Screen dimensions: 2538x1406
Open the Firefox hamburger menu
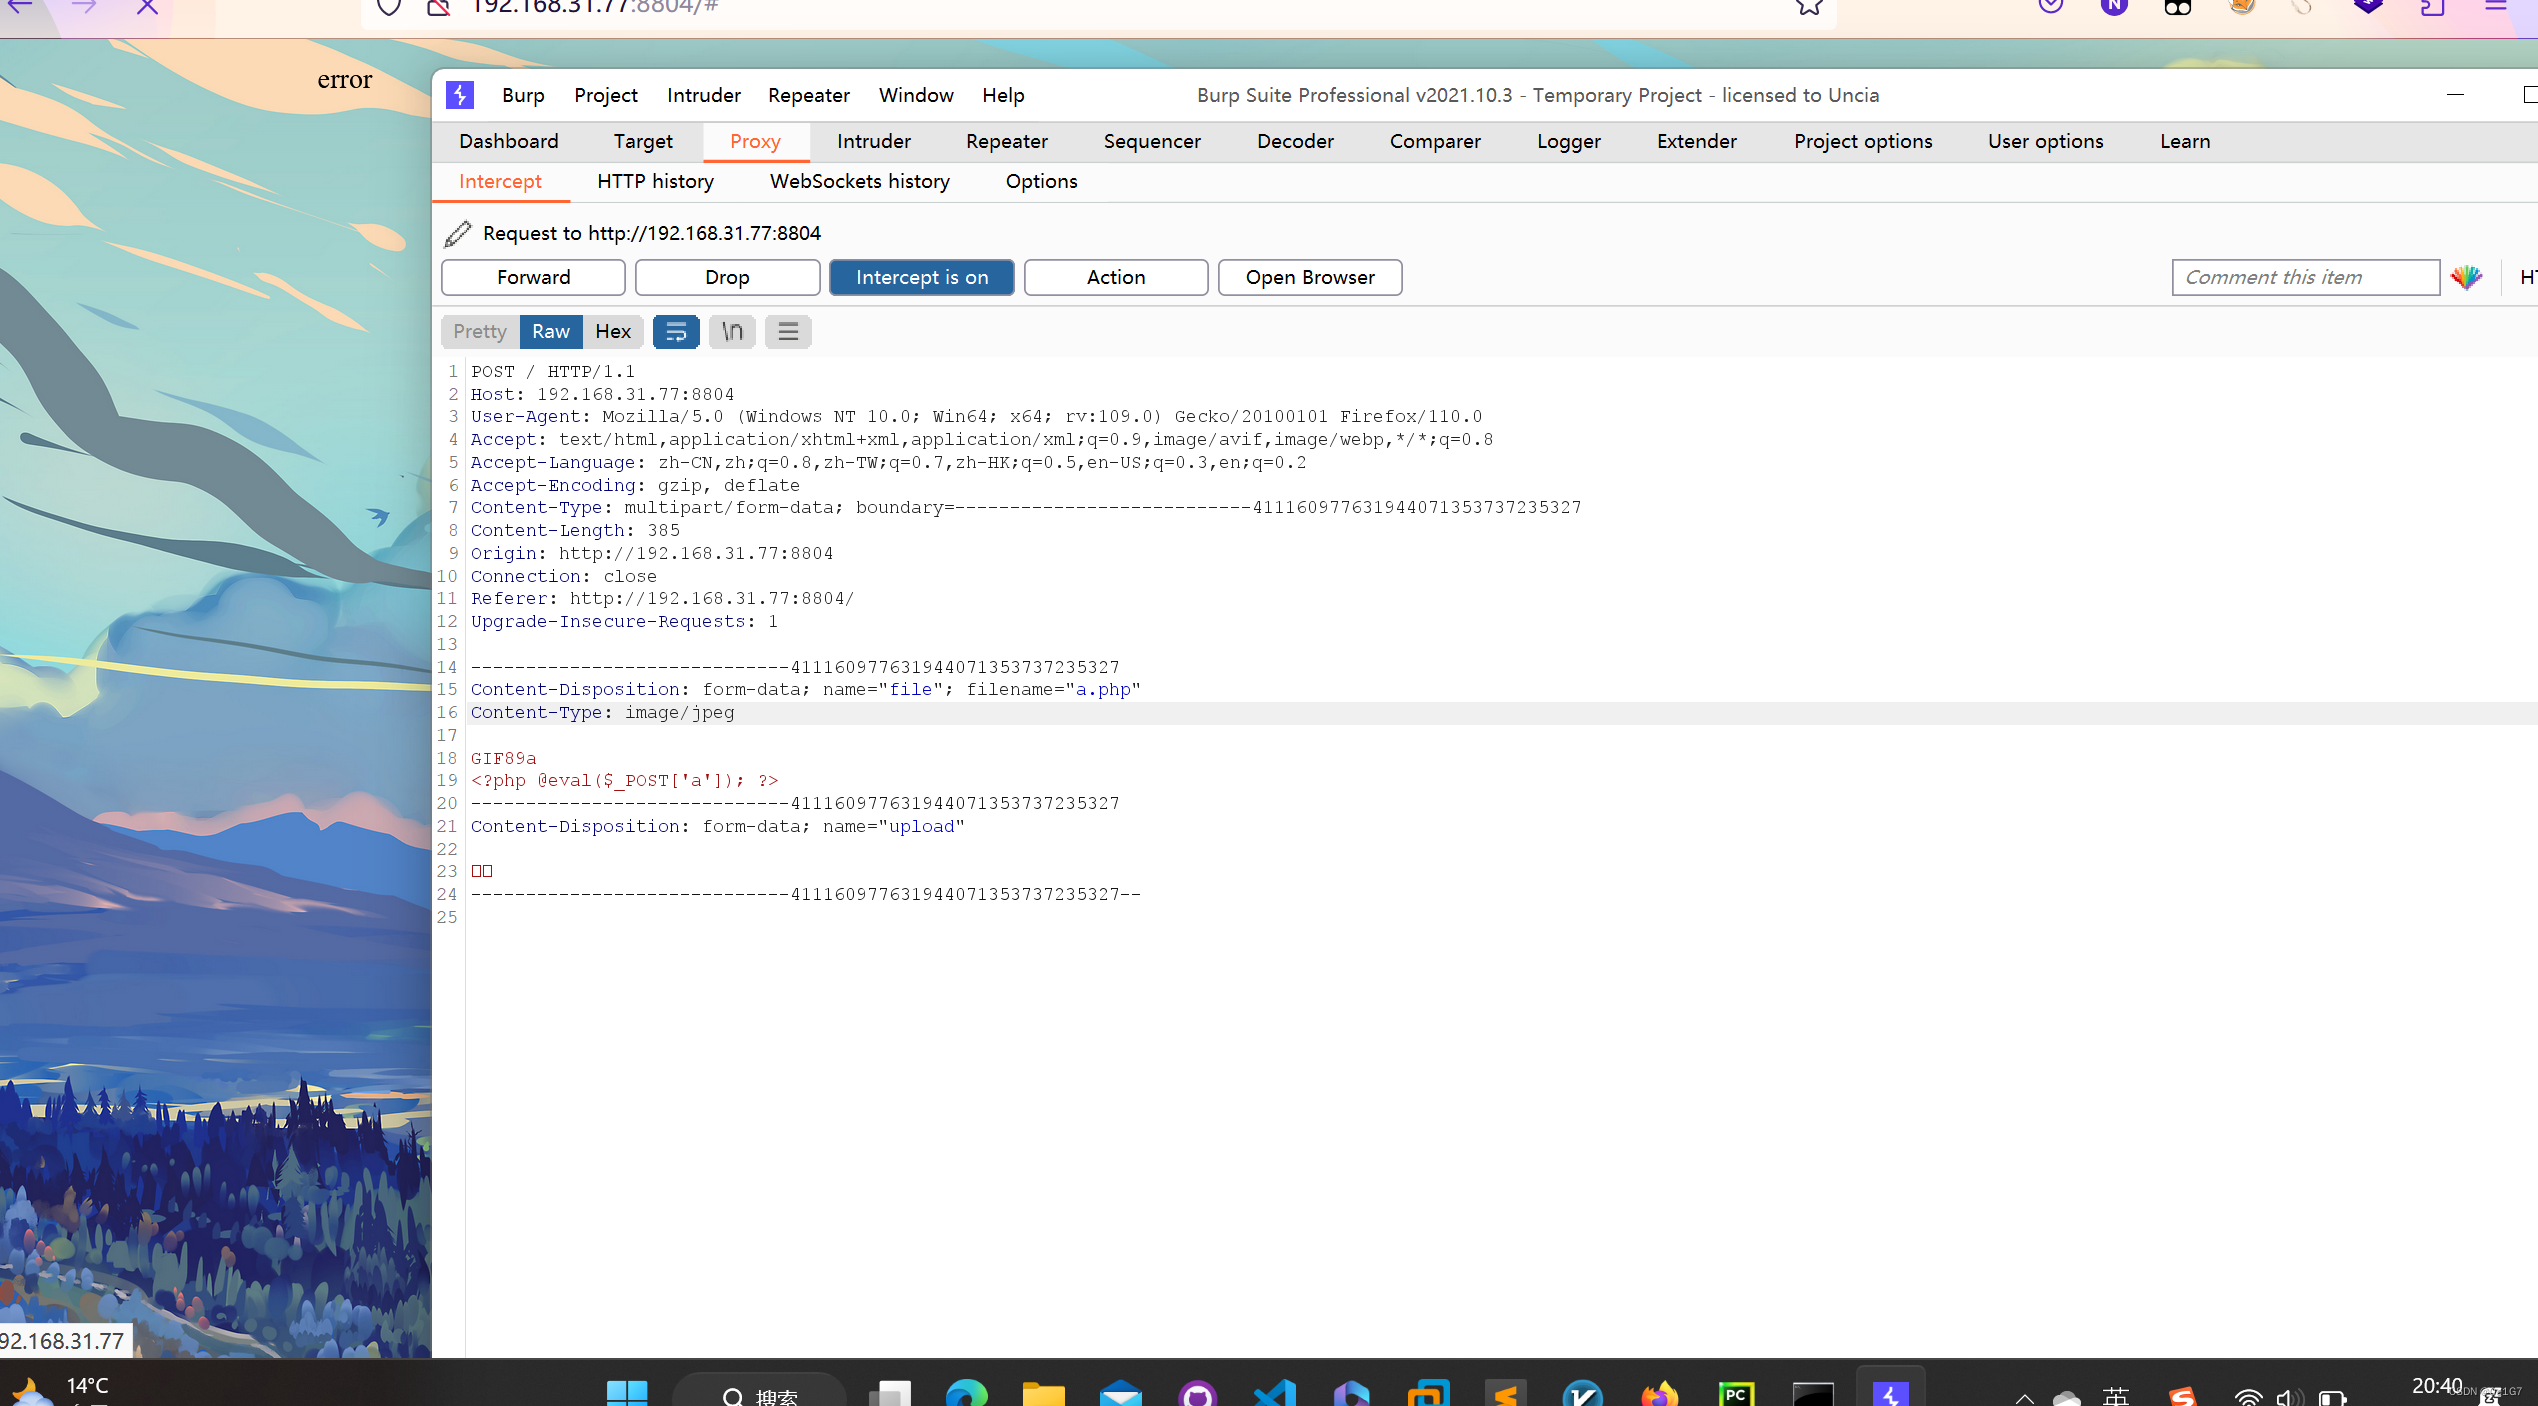(2497, 6)
